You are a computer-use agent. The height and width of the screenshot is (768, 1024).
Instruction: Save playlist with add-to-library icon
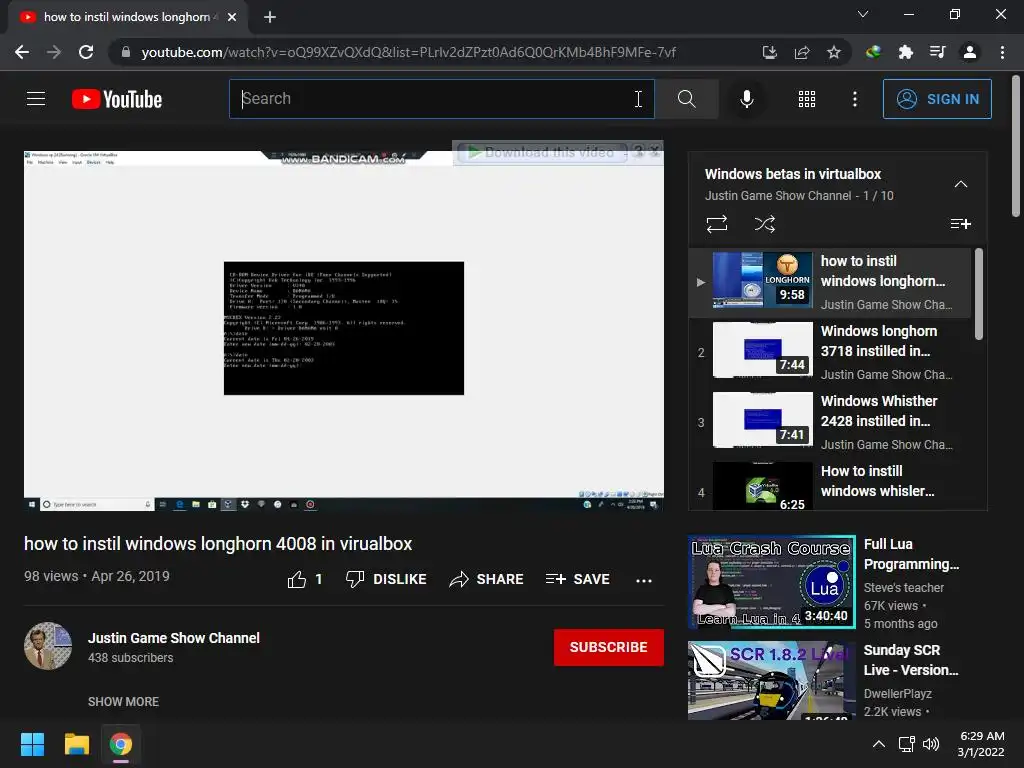(960, 224)
